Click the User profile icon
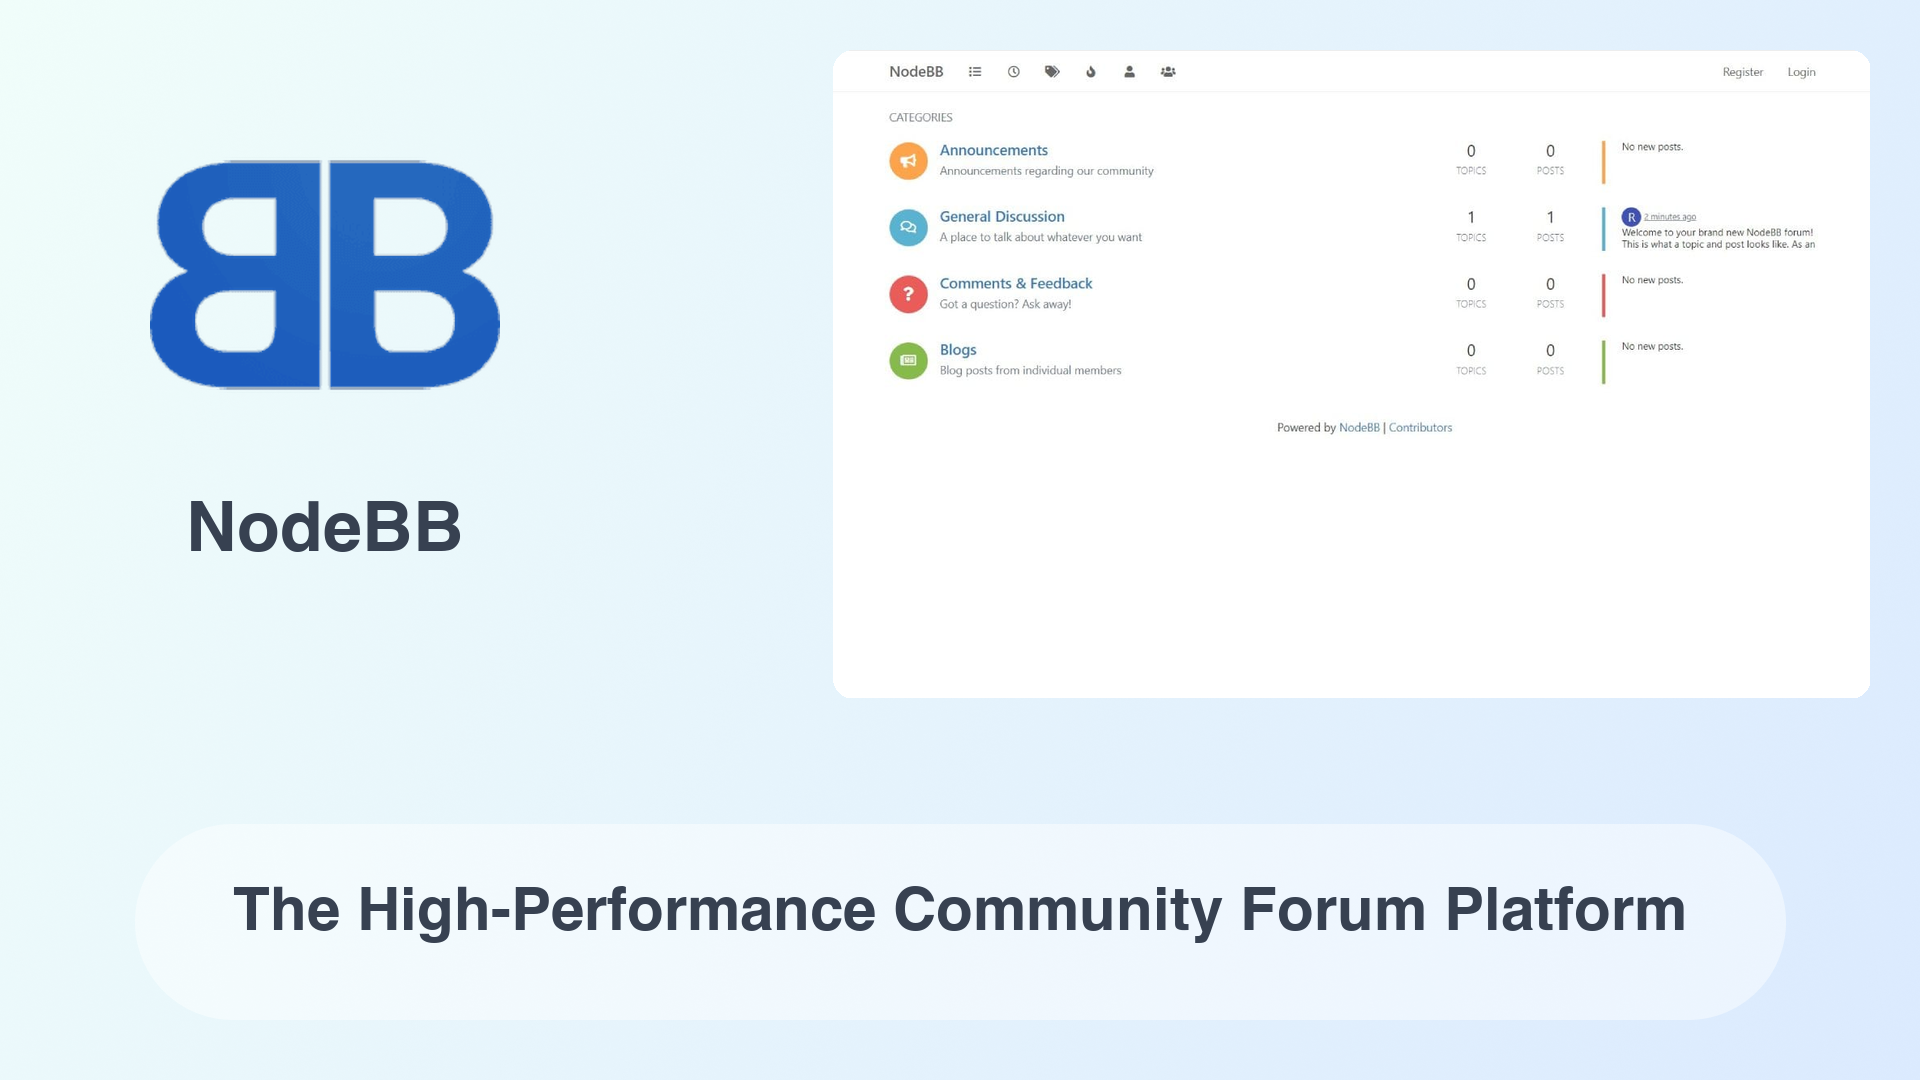Image resolution: width=1920 pixels, height=1080 pixels. 1129,71
